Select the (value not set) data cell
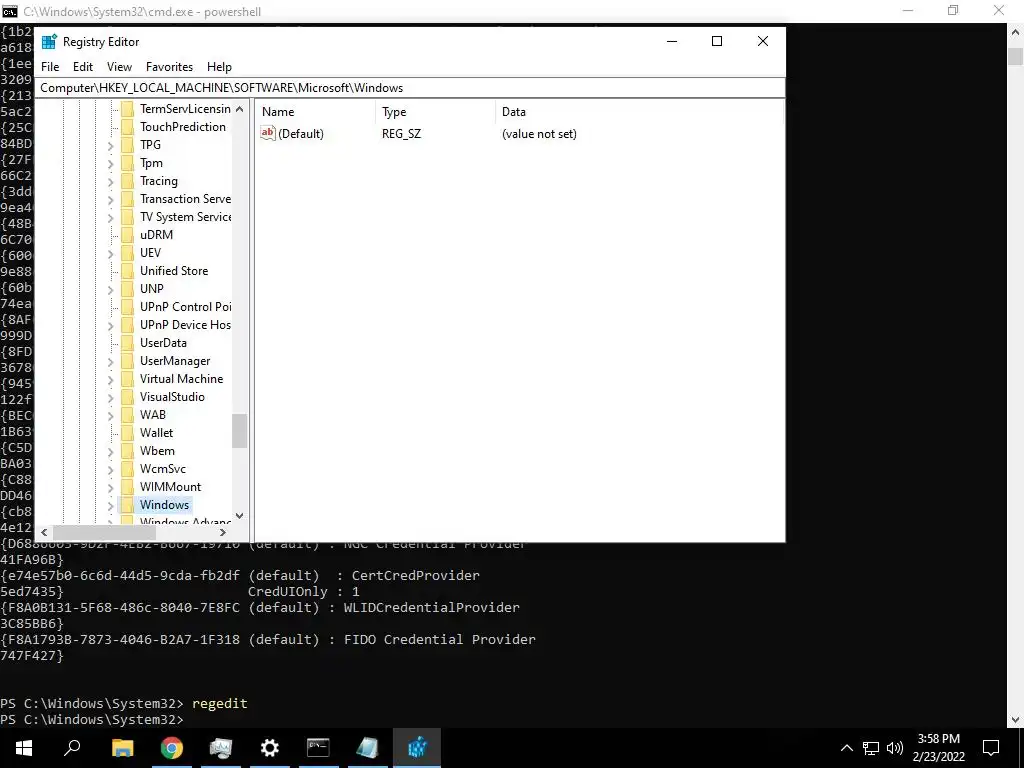The width and height of the screenshot is (1024, 768). click(539, 134)
